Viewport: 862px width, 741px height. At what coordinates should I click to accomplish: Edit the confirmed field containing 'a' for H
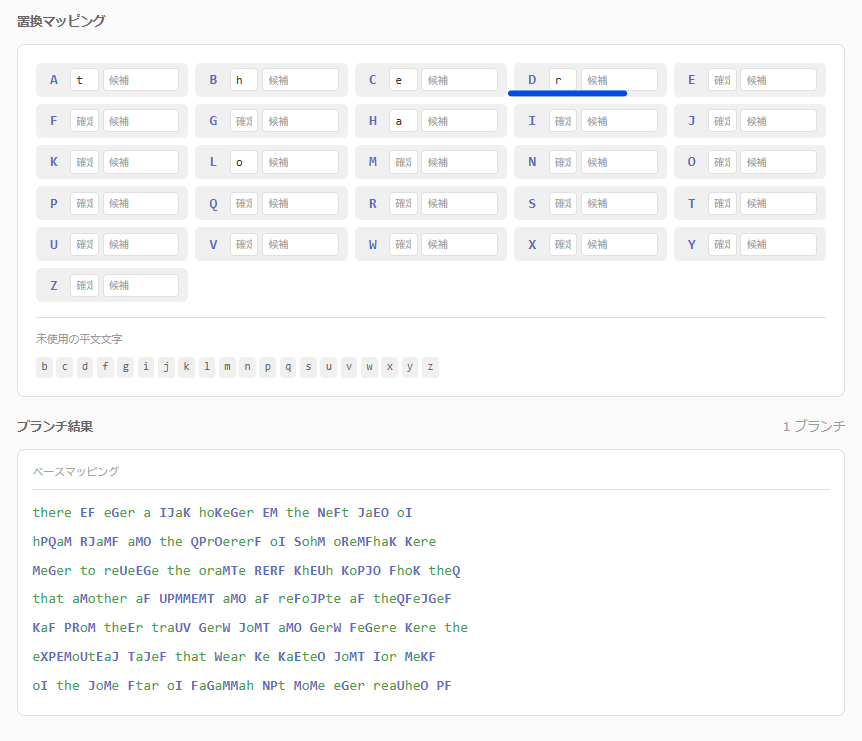click(x=403, y=121)
